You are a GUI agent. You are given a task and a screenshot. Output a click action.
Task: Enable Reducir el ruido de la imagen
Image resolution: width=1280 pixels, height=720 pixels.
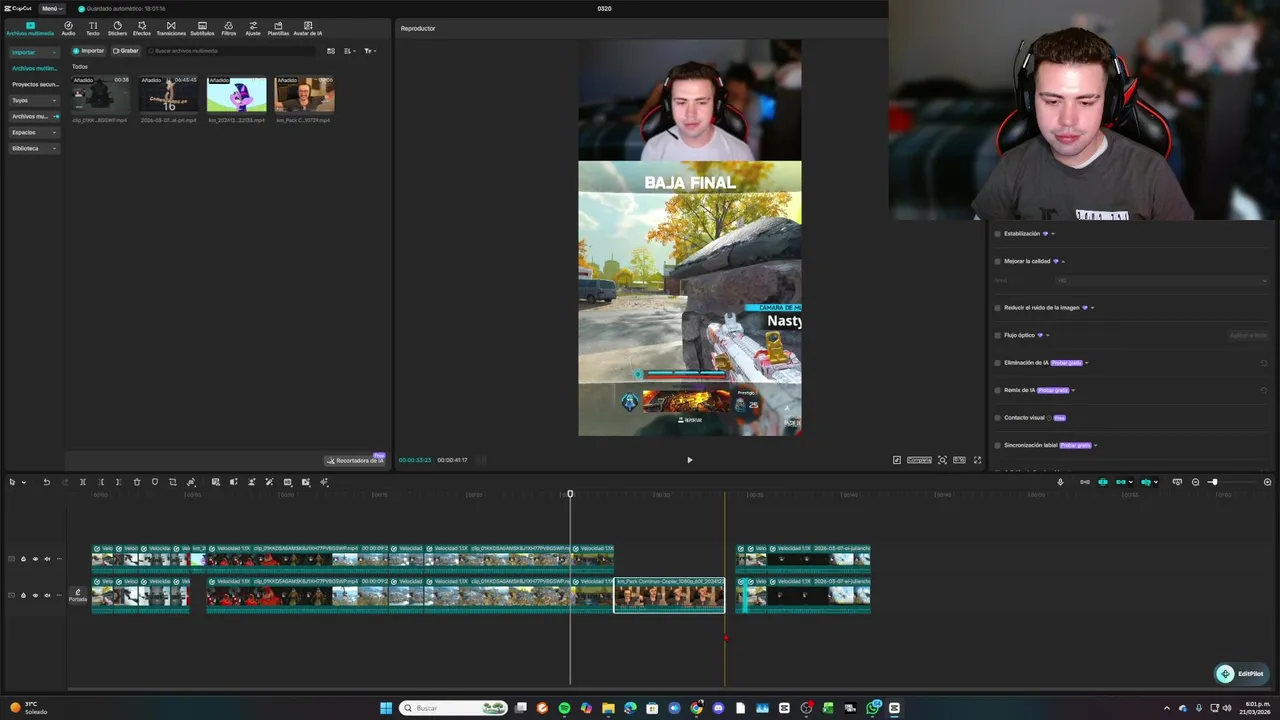point(997,308)
